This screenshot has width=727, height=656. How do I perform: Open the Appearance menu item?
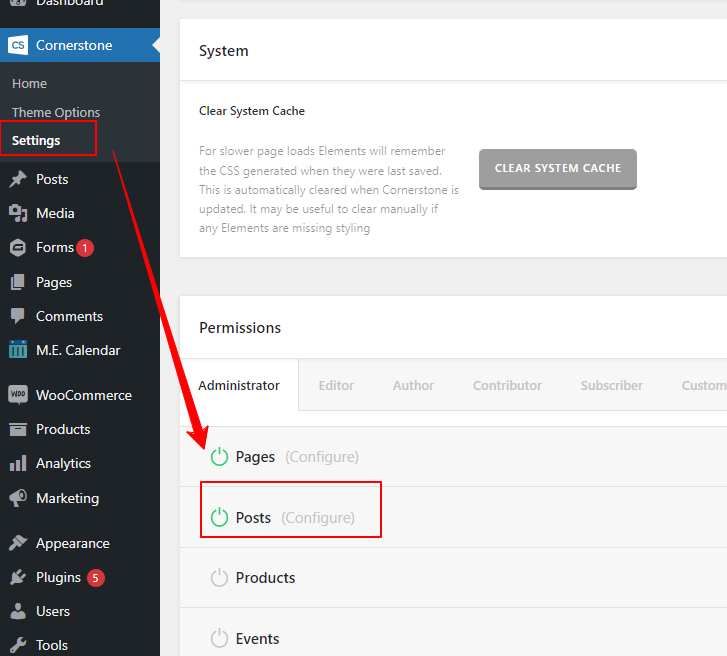[x=72, y=543]
